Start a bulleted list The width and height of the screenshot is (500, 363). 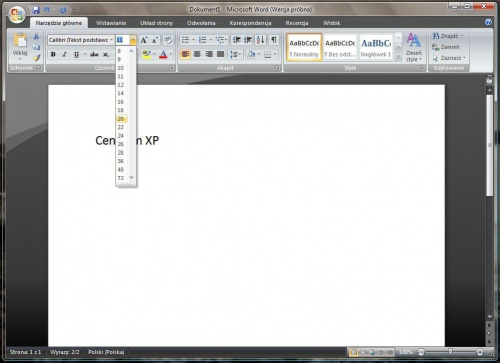pos(185,40)
